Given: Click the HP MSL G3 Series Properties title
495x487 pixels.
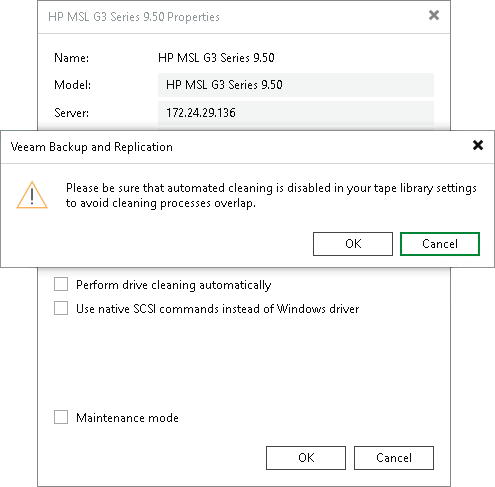Looking at the screenshot, I should (134, 17).
